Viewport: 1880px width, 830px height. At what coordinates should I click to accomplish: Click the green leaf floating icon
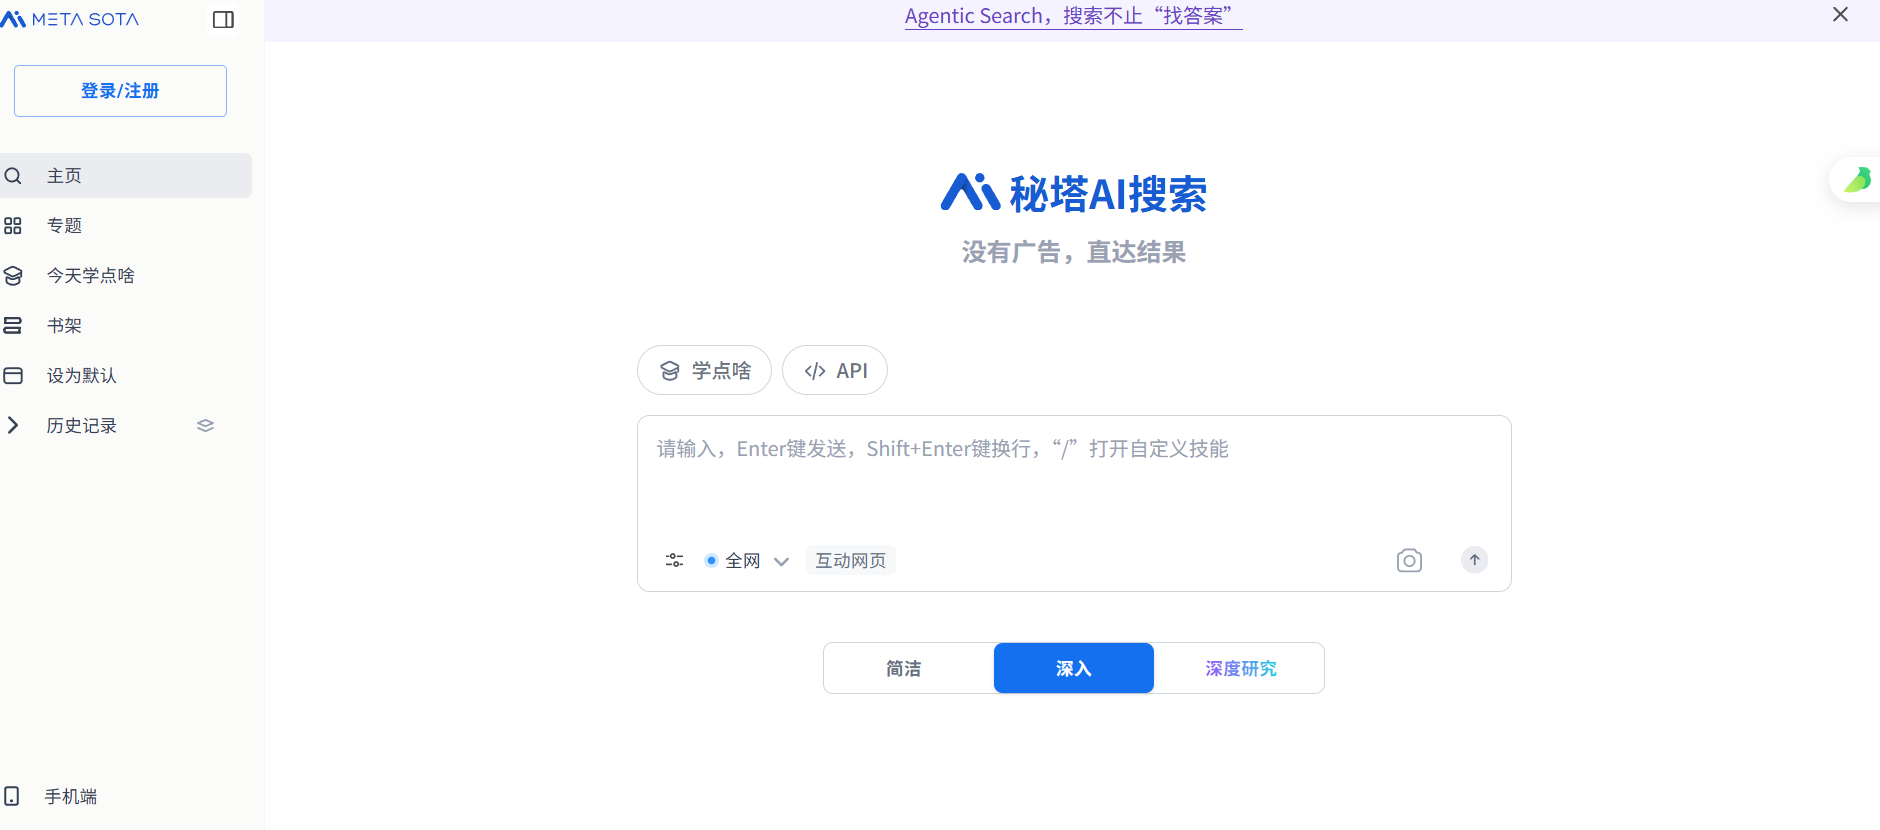1857,180
